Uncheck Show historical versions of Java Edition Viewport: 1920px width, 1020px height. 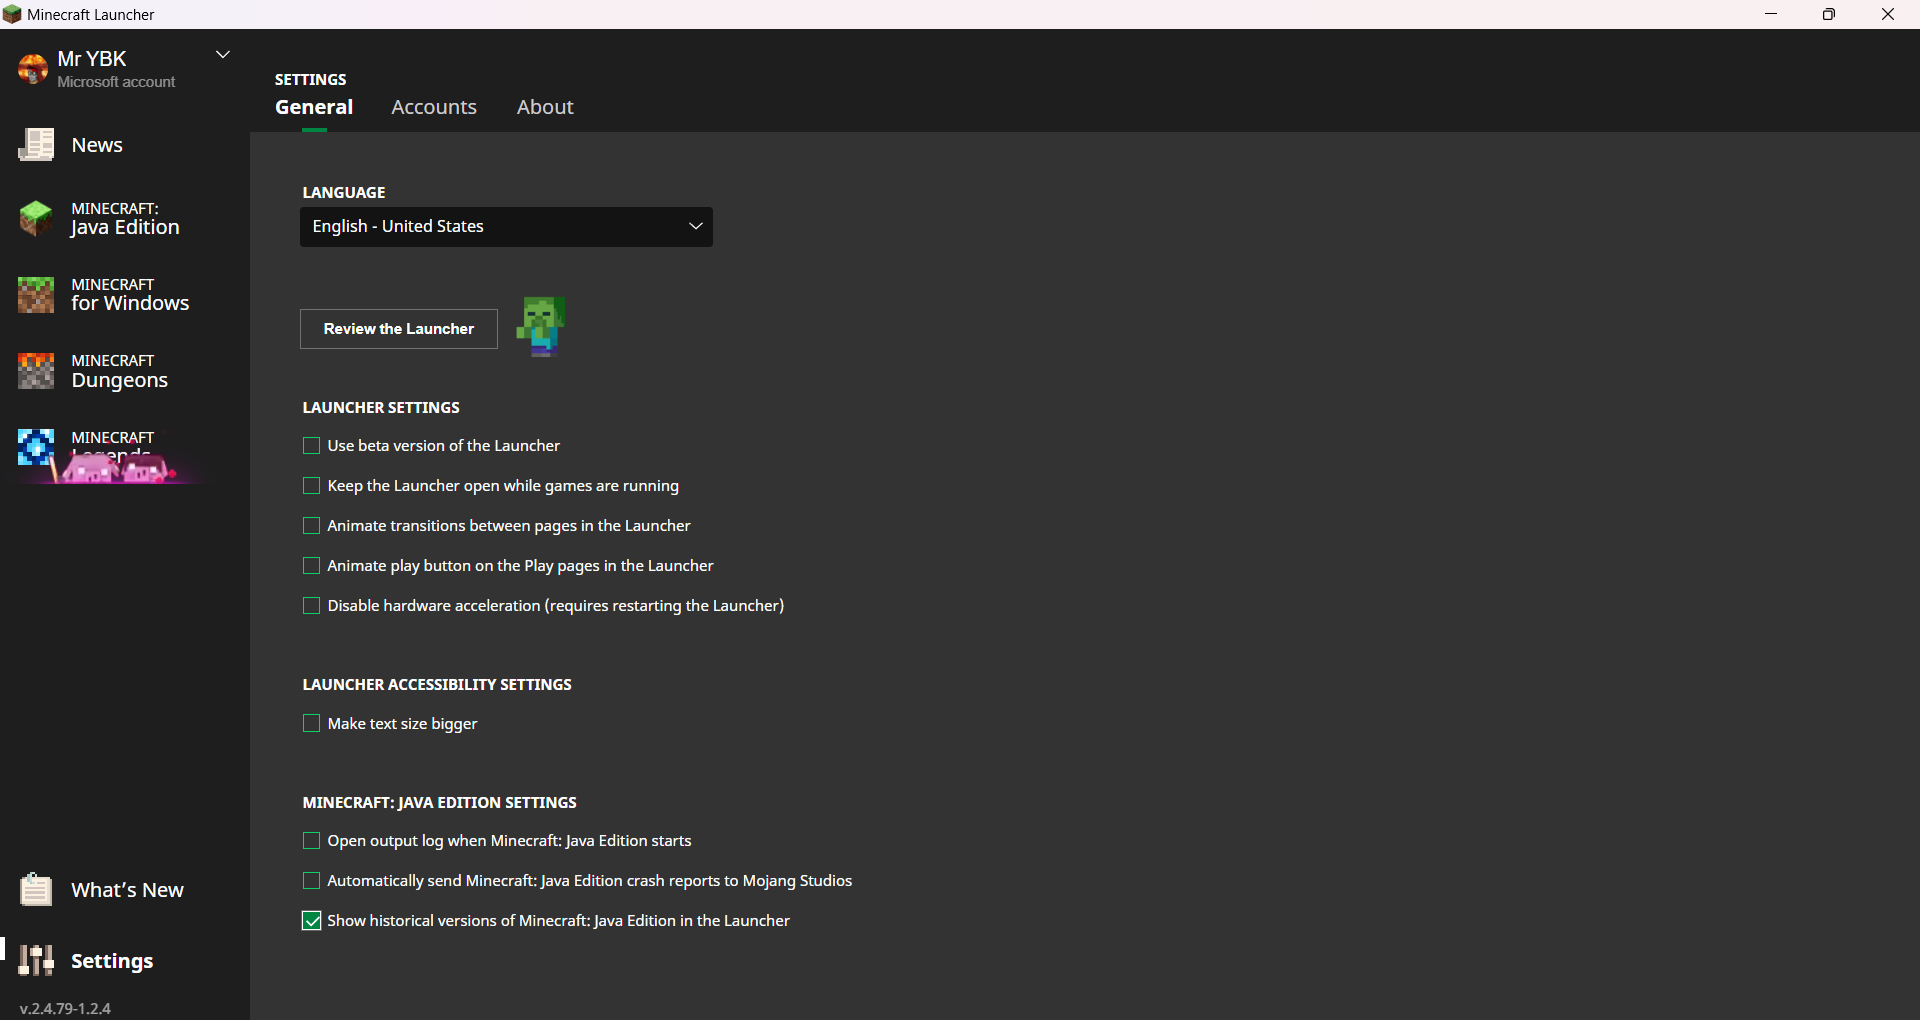coord(312,921)
